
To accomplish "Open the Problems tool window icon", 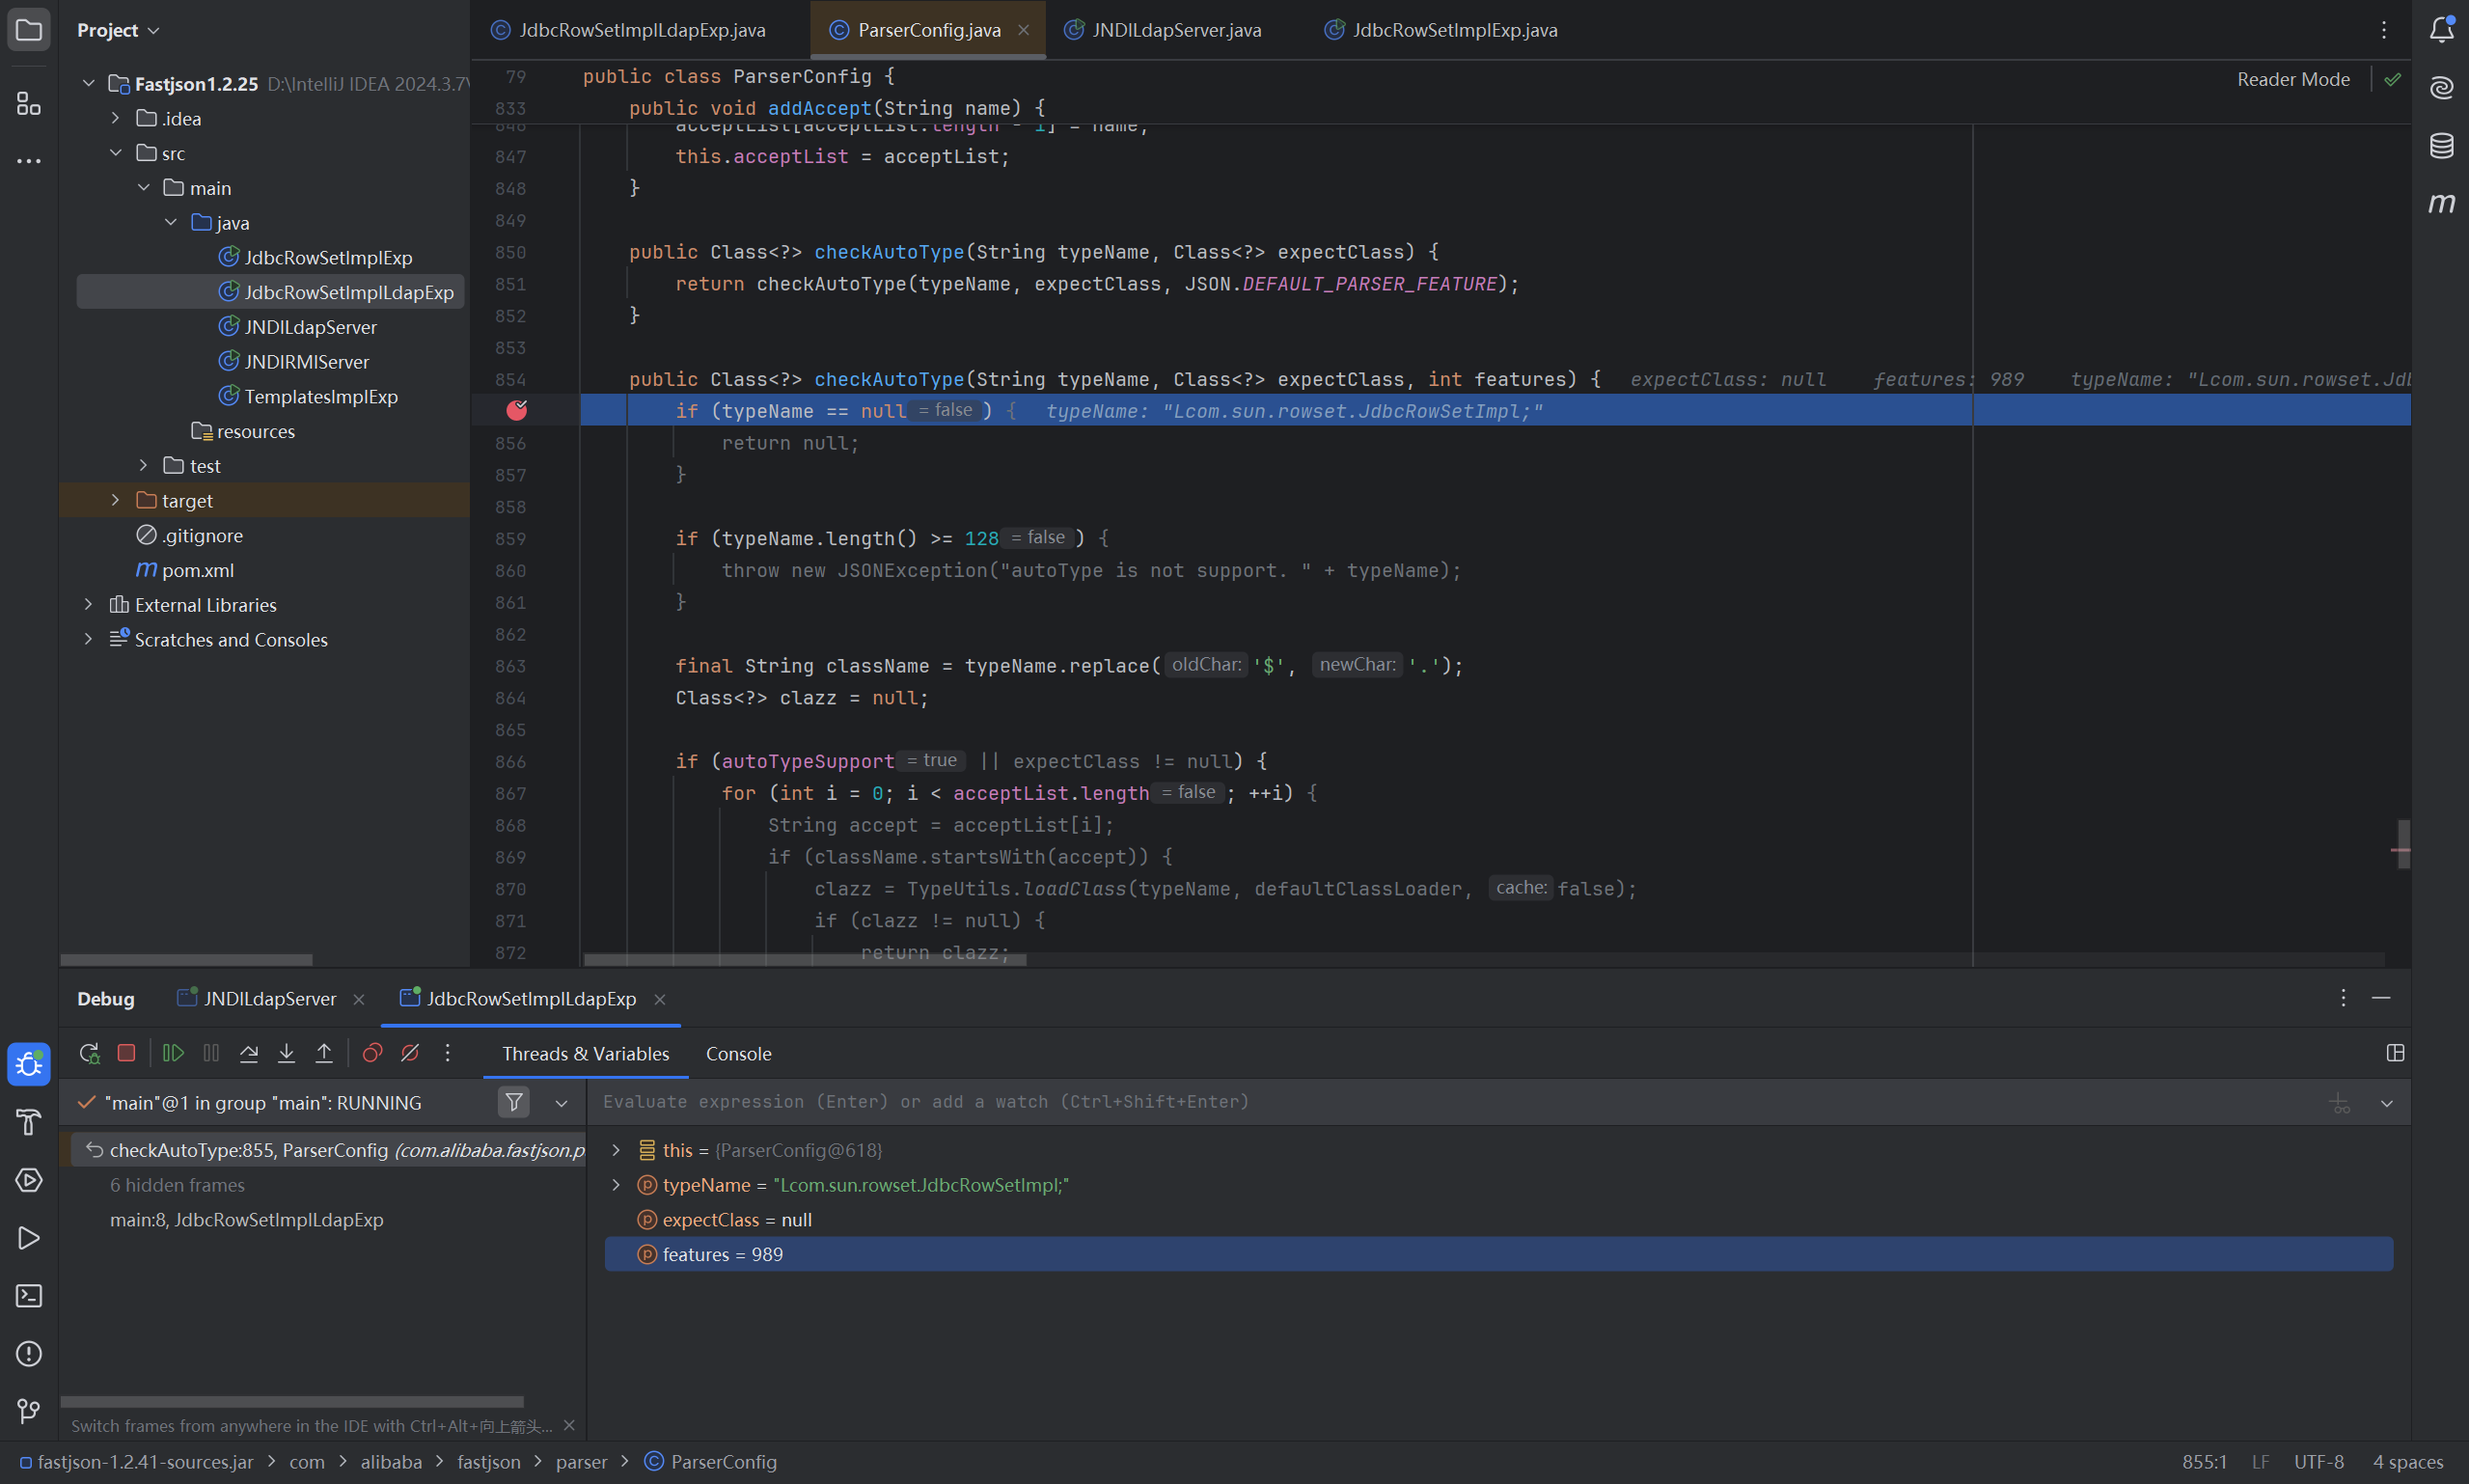I will tap(29, 1354).
